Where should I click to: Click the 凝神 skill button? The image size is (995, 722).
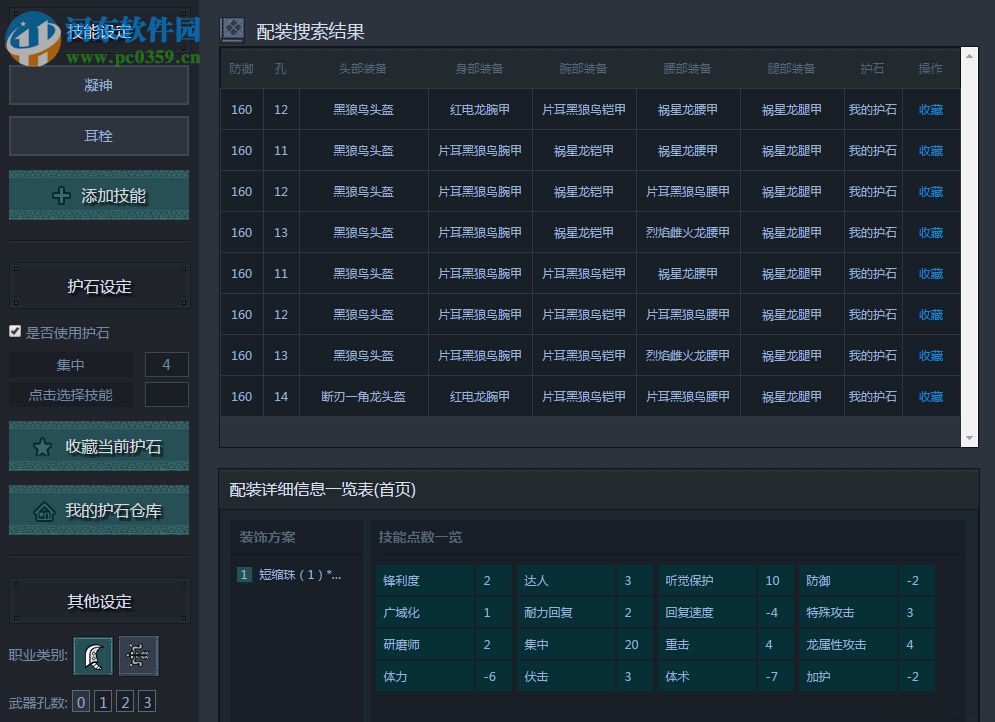click(x=98, y=85)
